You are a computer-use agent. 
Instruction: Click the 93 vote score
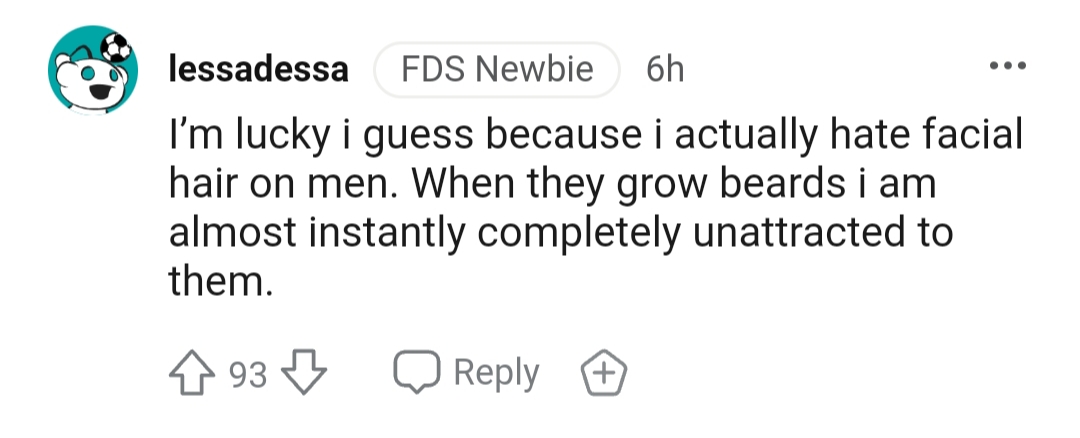click(247, 375)
